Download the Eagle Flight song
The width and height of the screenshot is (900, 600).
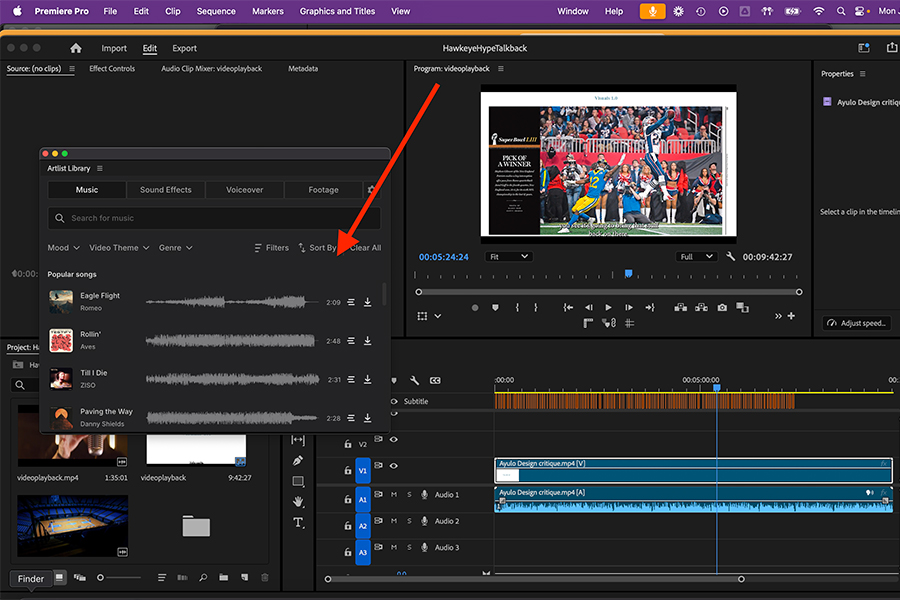point(367,303)
